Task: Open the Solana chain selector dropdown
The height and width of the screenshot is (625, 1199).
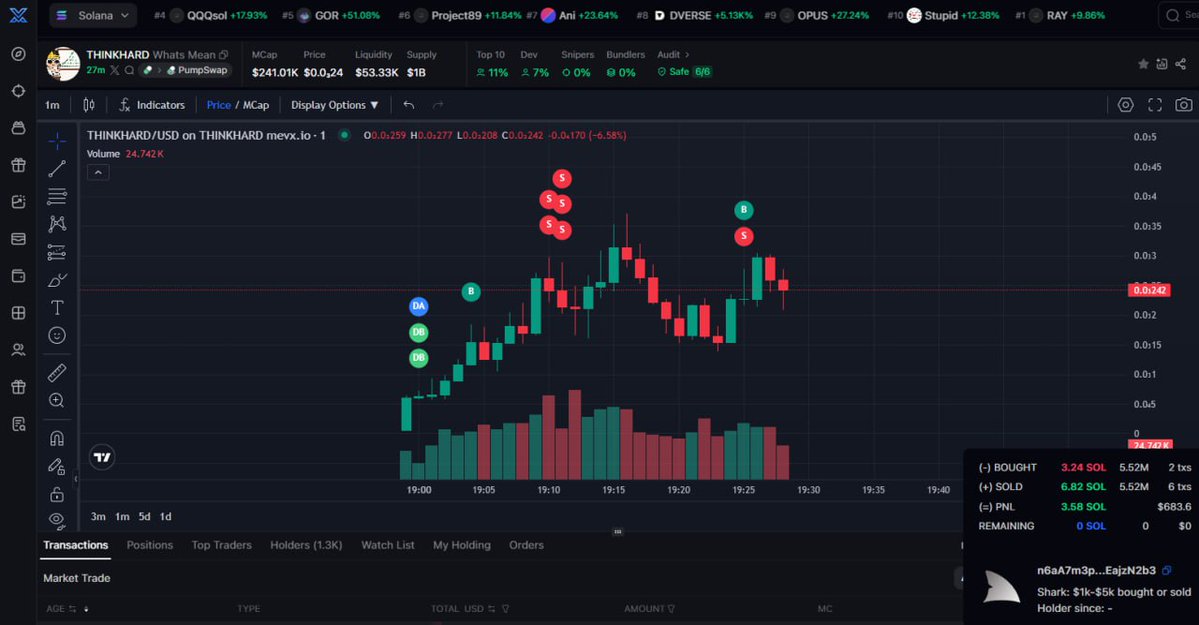Action: 93,15
